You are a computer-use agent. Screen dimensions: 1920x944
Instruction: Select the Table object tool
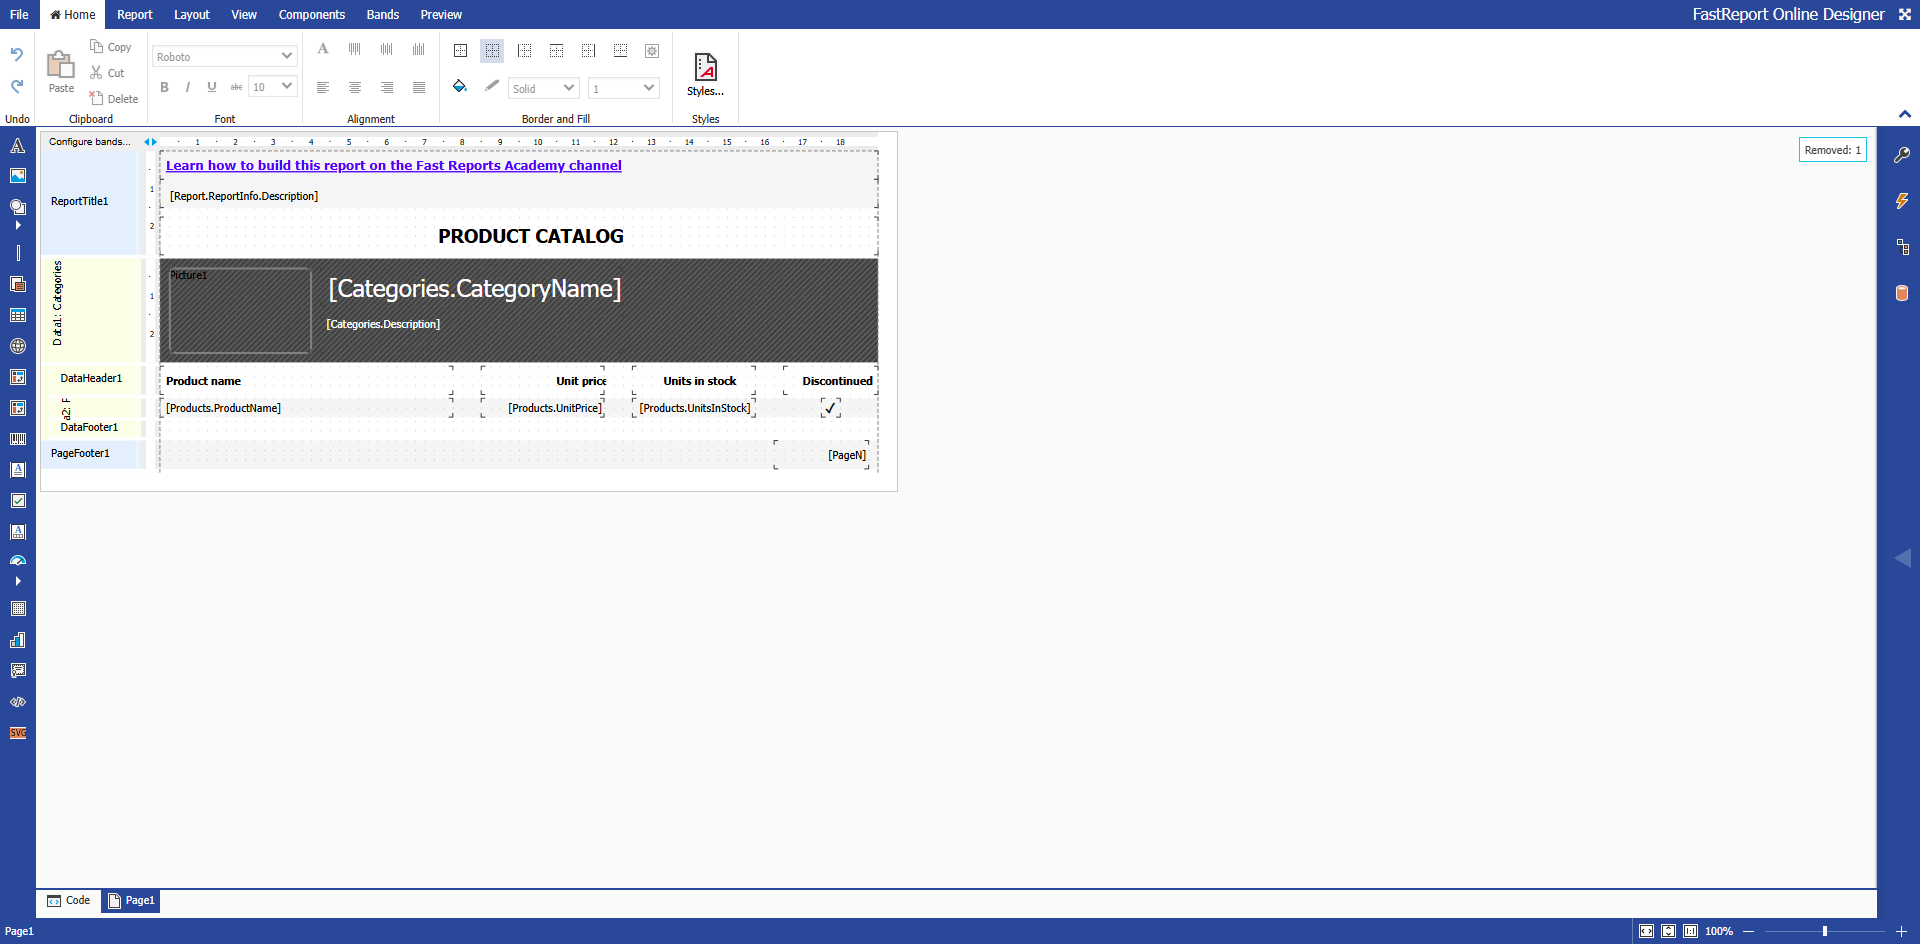[x=18, y=315]
